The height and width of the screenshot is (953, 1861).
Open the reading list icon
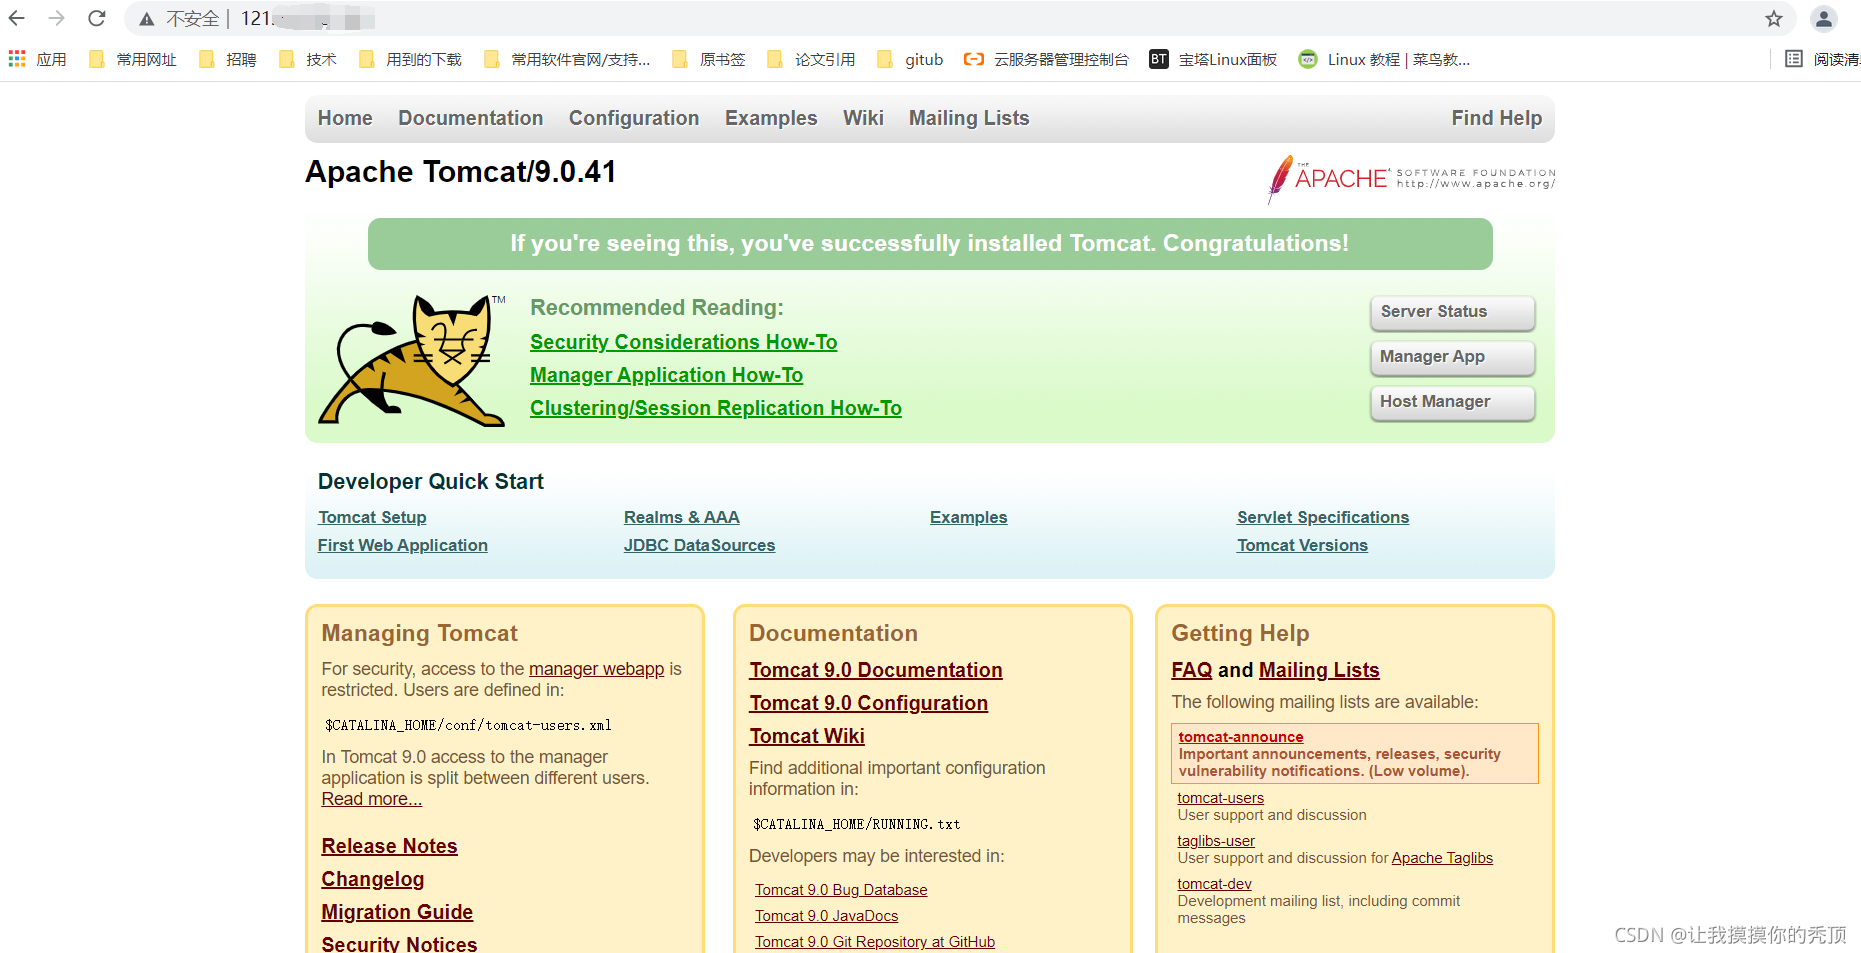click(x=1794, y=60)
